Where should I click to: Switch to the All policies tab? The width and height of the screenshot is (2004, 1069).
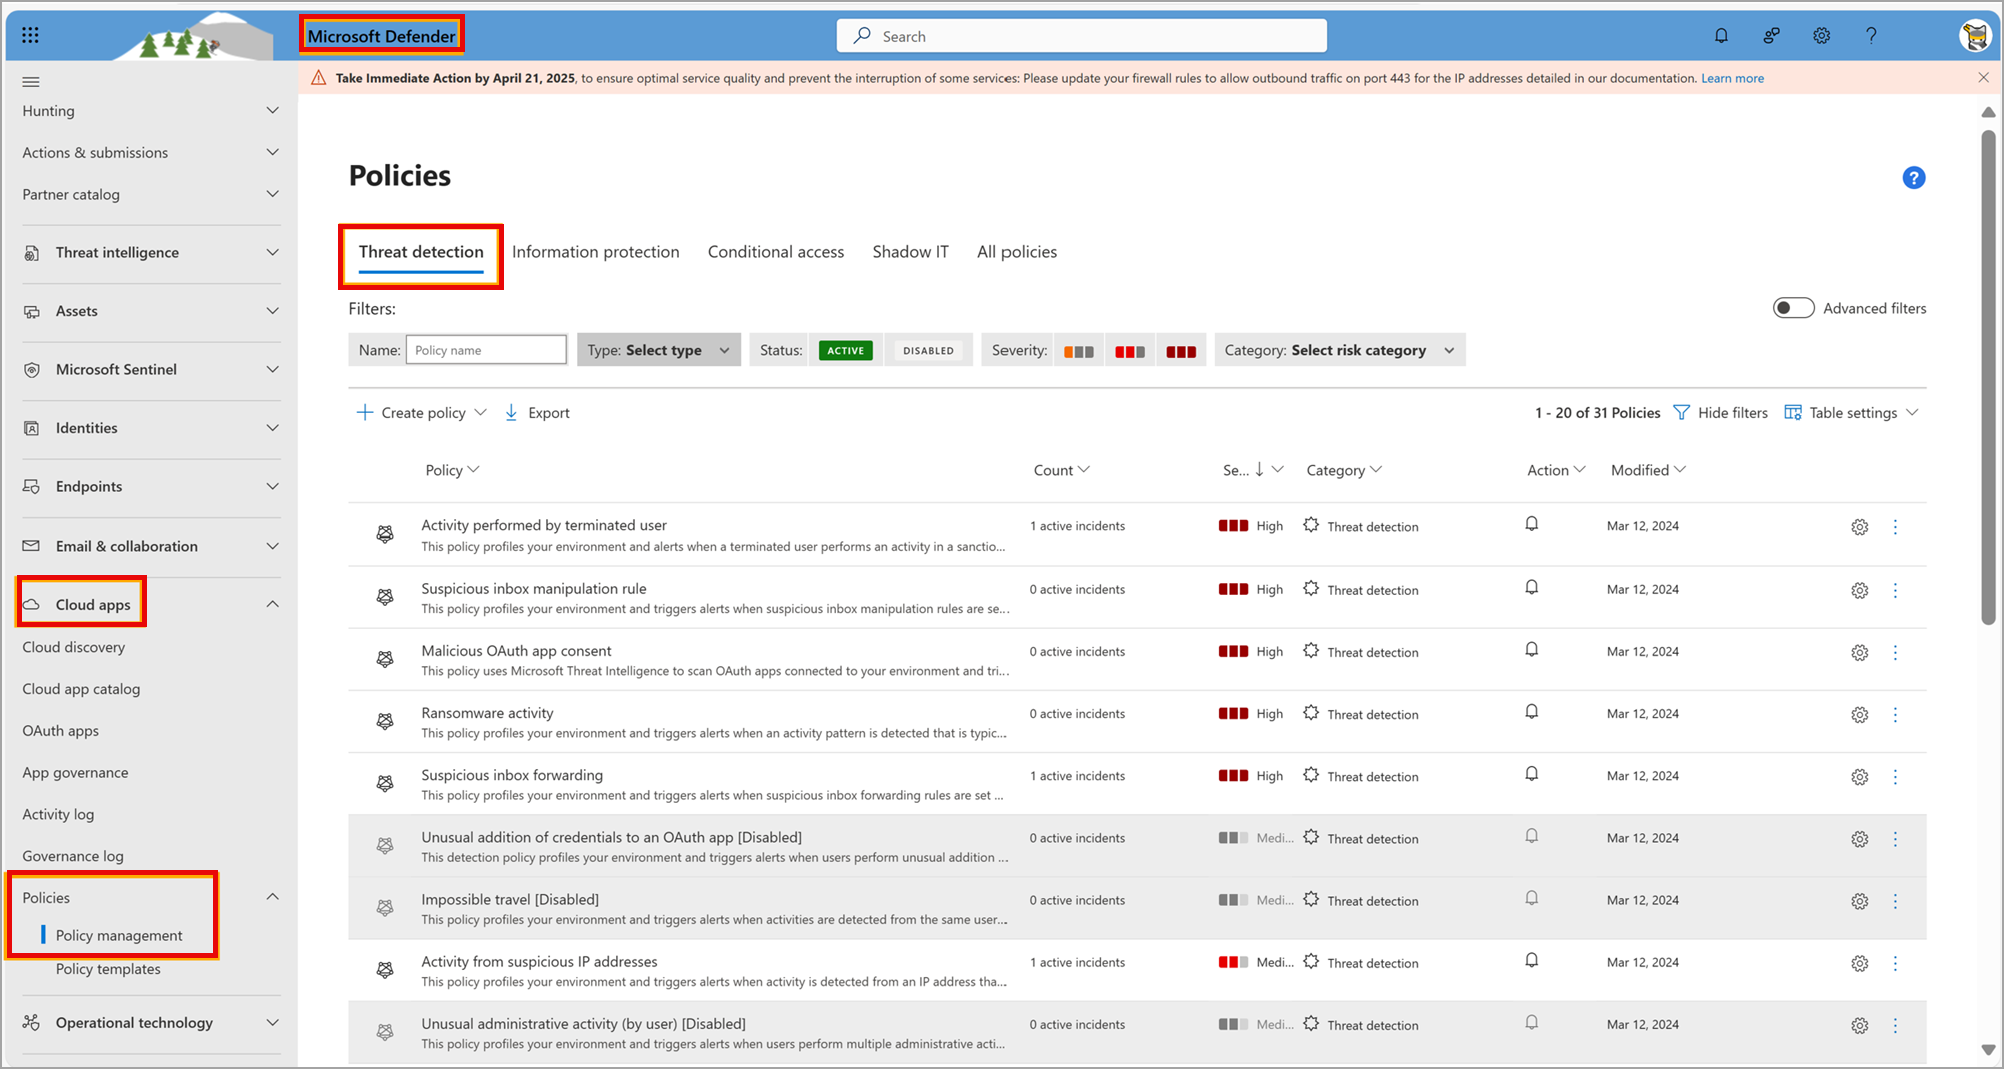(1017, 252)
